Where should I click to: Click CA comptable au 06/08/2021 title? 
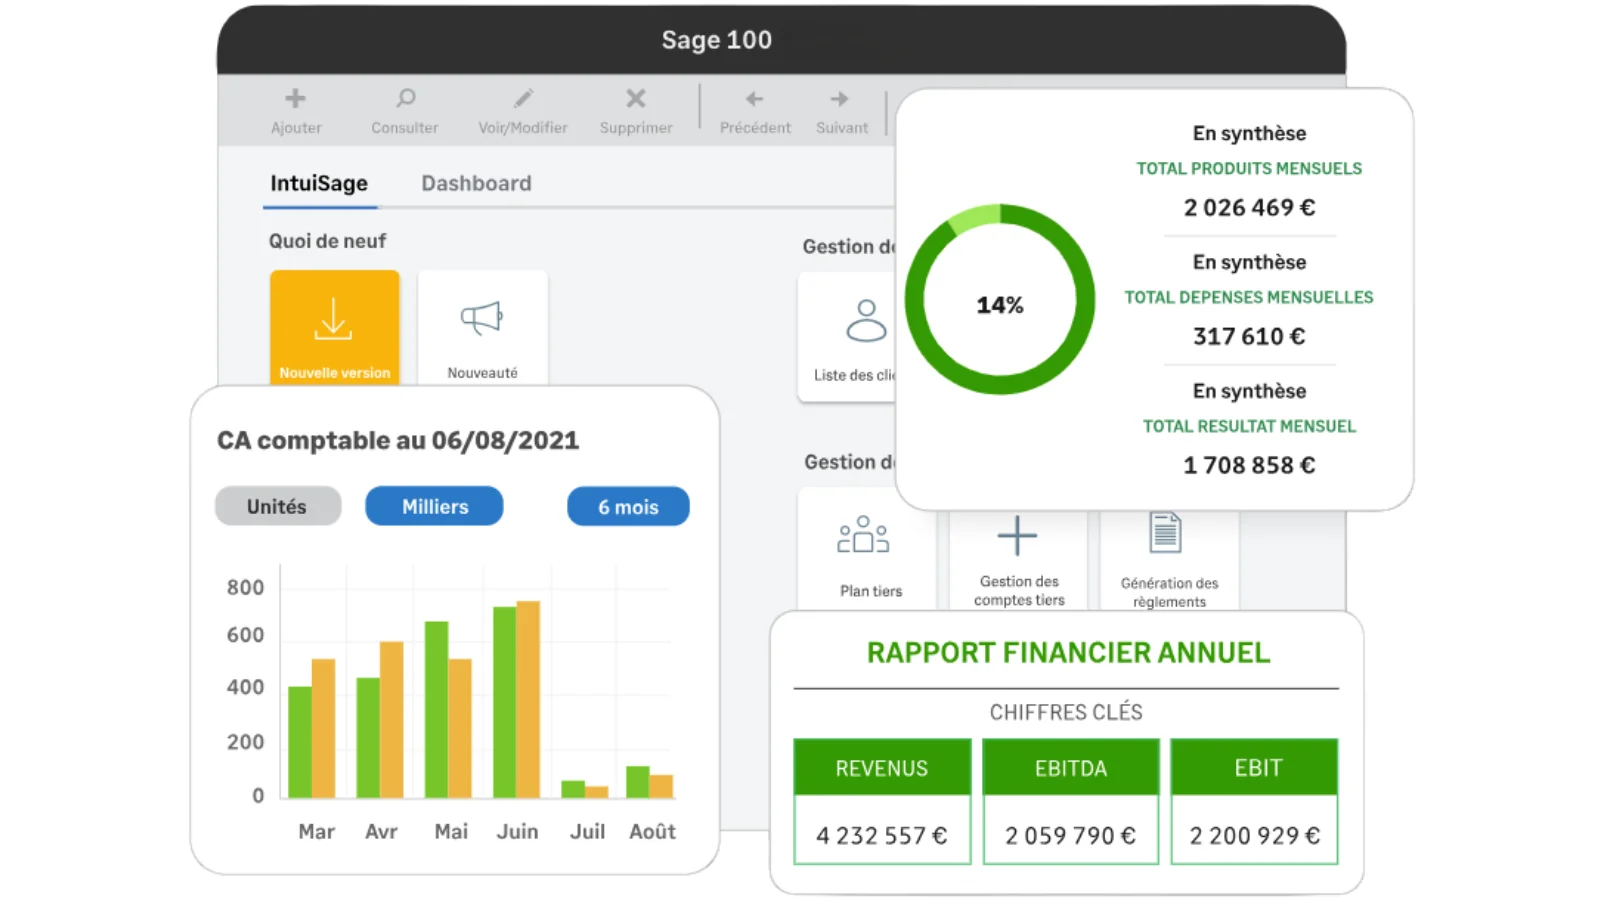click(398, 440)
